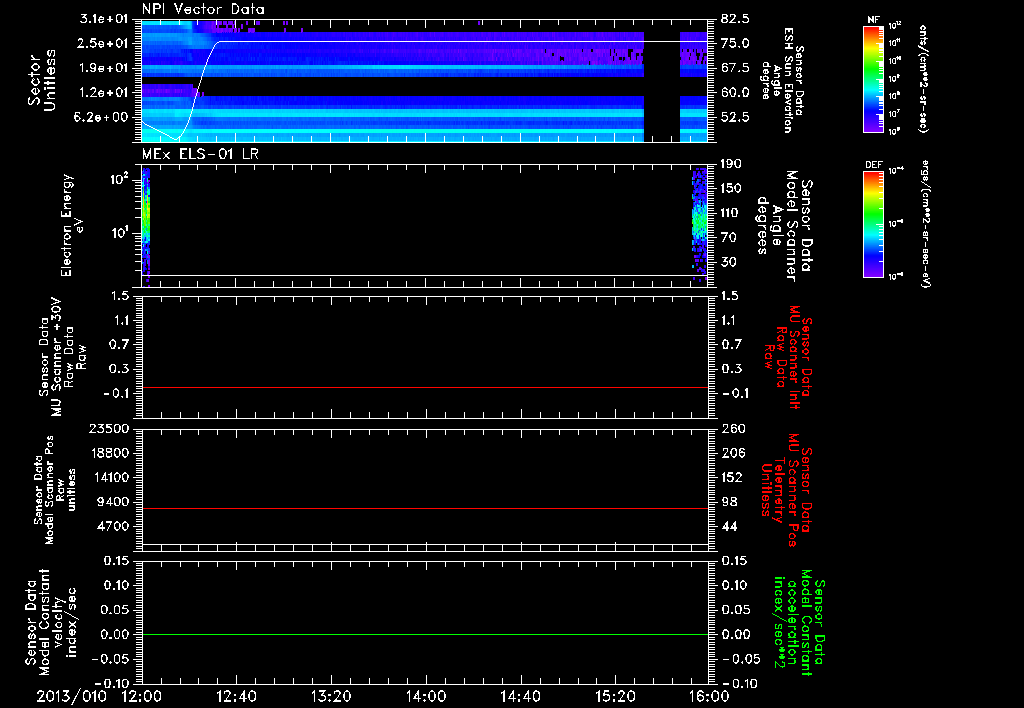This screenshot has width=1024, height=708.
Task: Select the "NPI Vector Data" panel title
Action: click(x=203, y=9)
